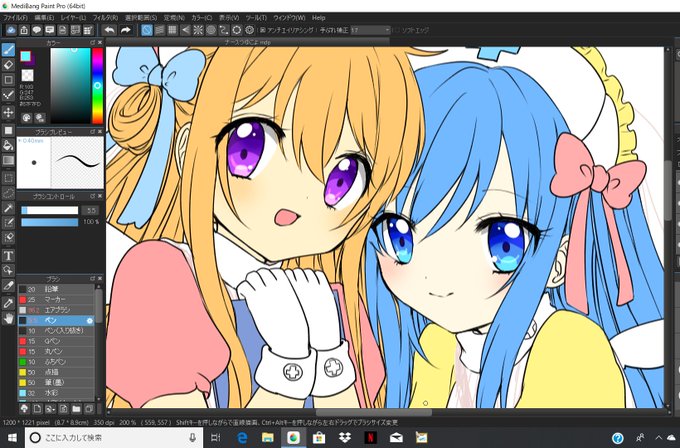The image size is (680, 448).
Task: Select the Text tool
Action: pos(8,255)
